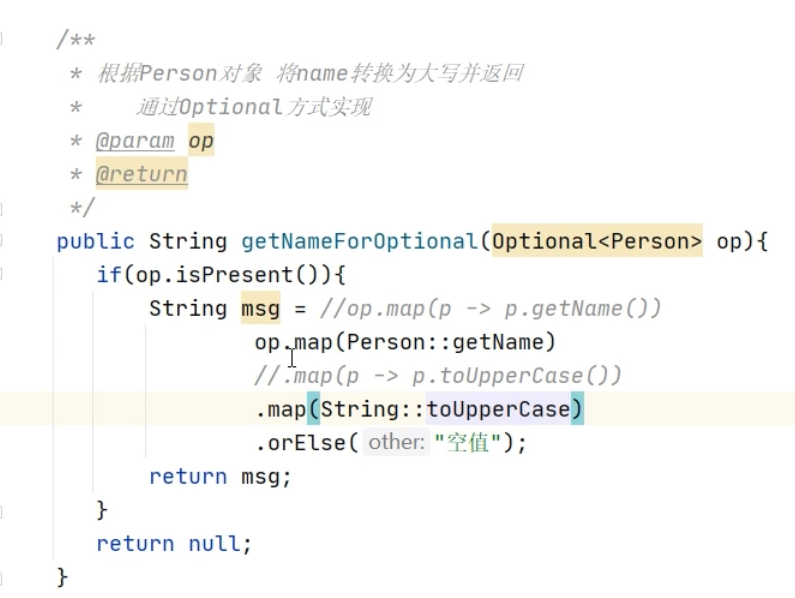Click the highlighted 'op' in Javadoc

(201, 141)
